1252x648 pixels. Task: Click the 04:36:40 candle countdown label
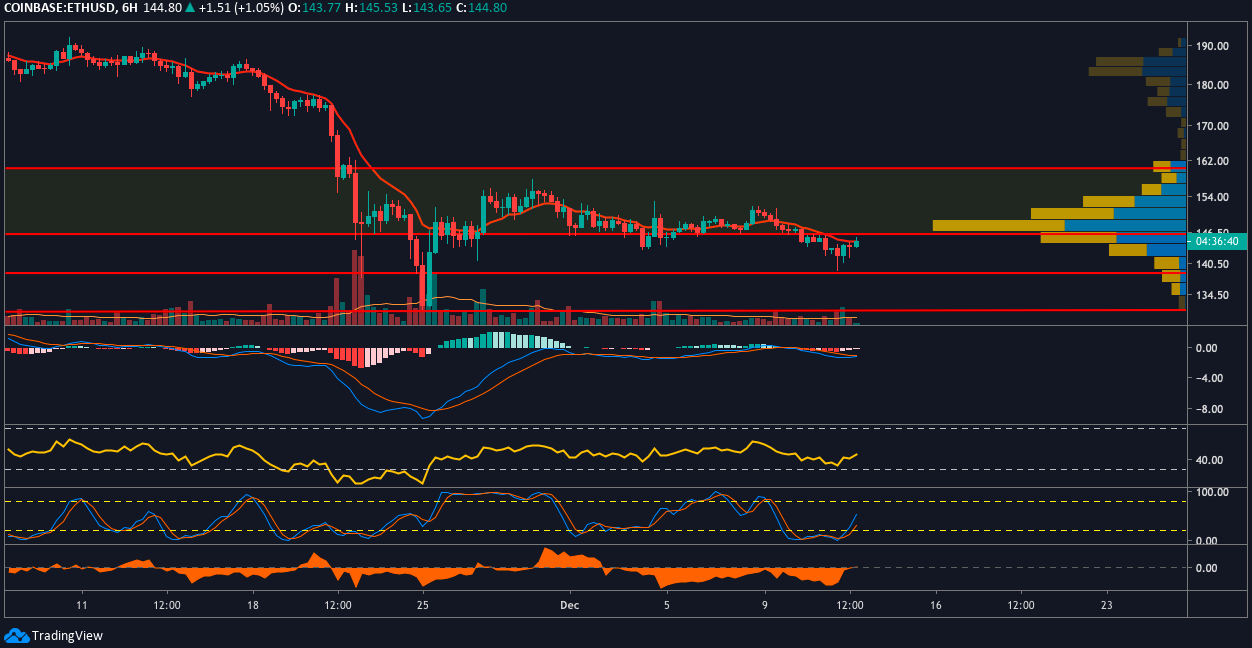(1217, 241)
